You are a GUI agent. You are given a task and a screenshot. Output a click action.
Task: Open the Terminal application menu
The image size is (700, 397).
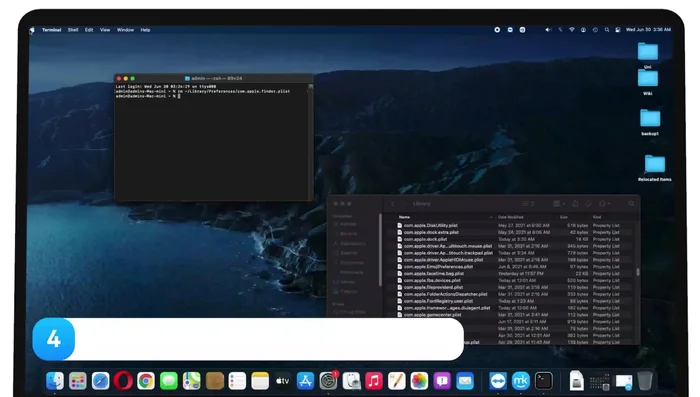(51, 30)
